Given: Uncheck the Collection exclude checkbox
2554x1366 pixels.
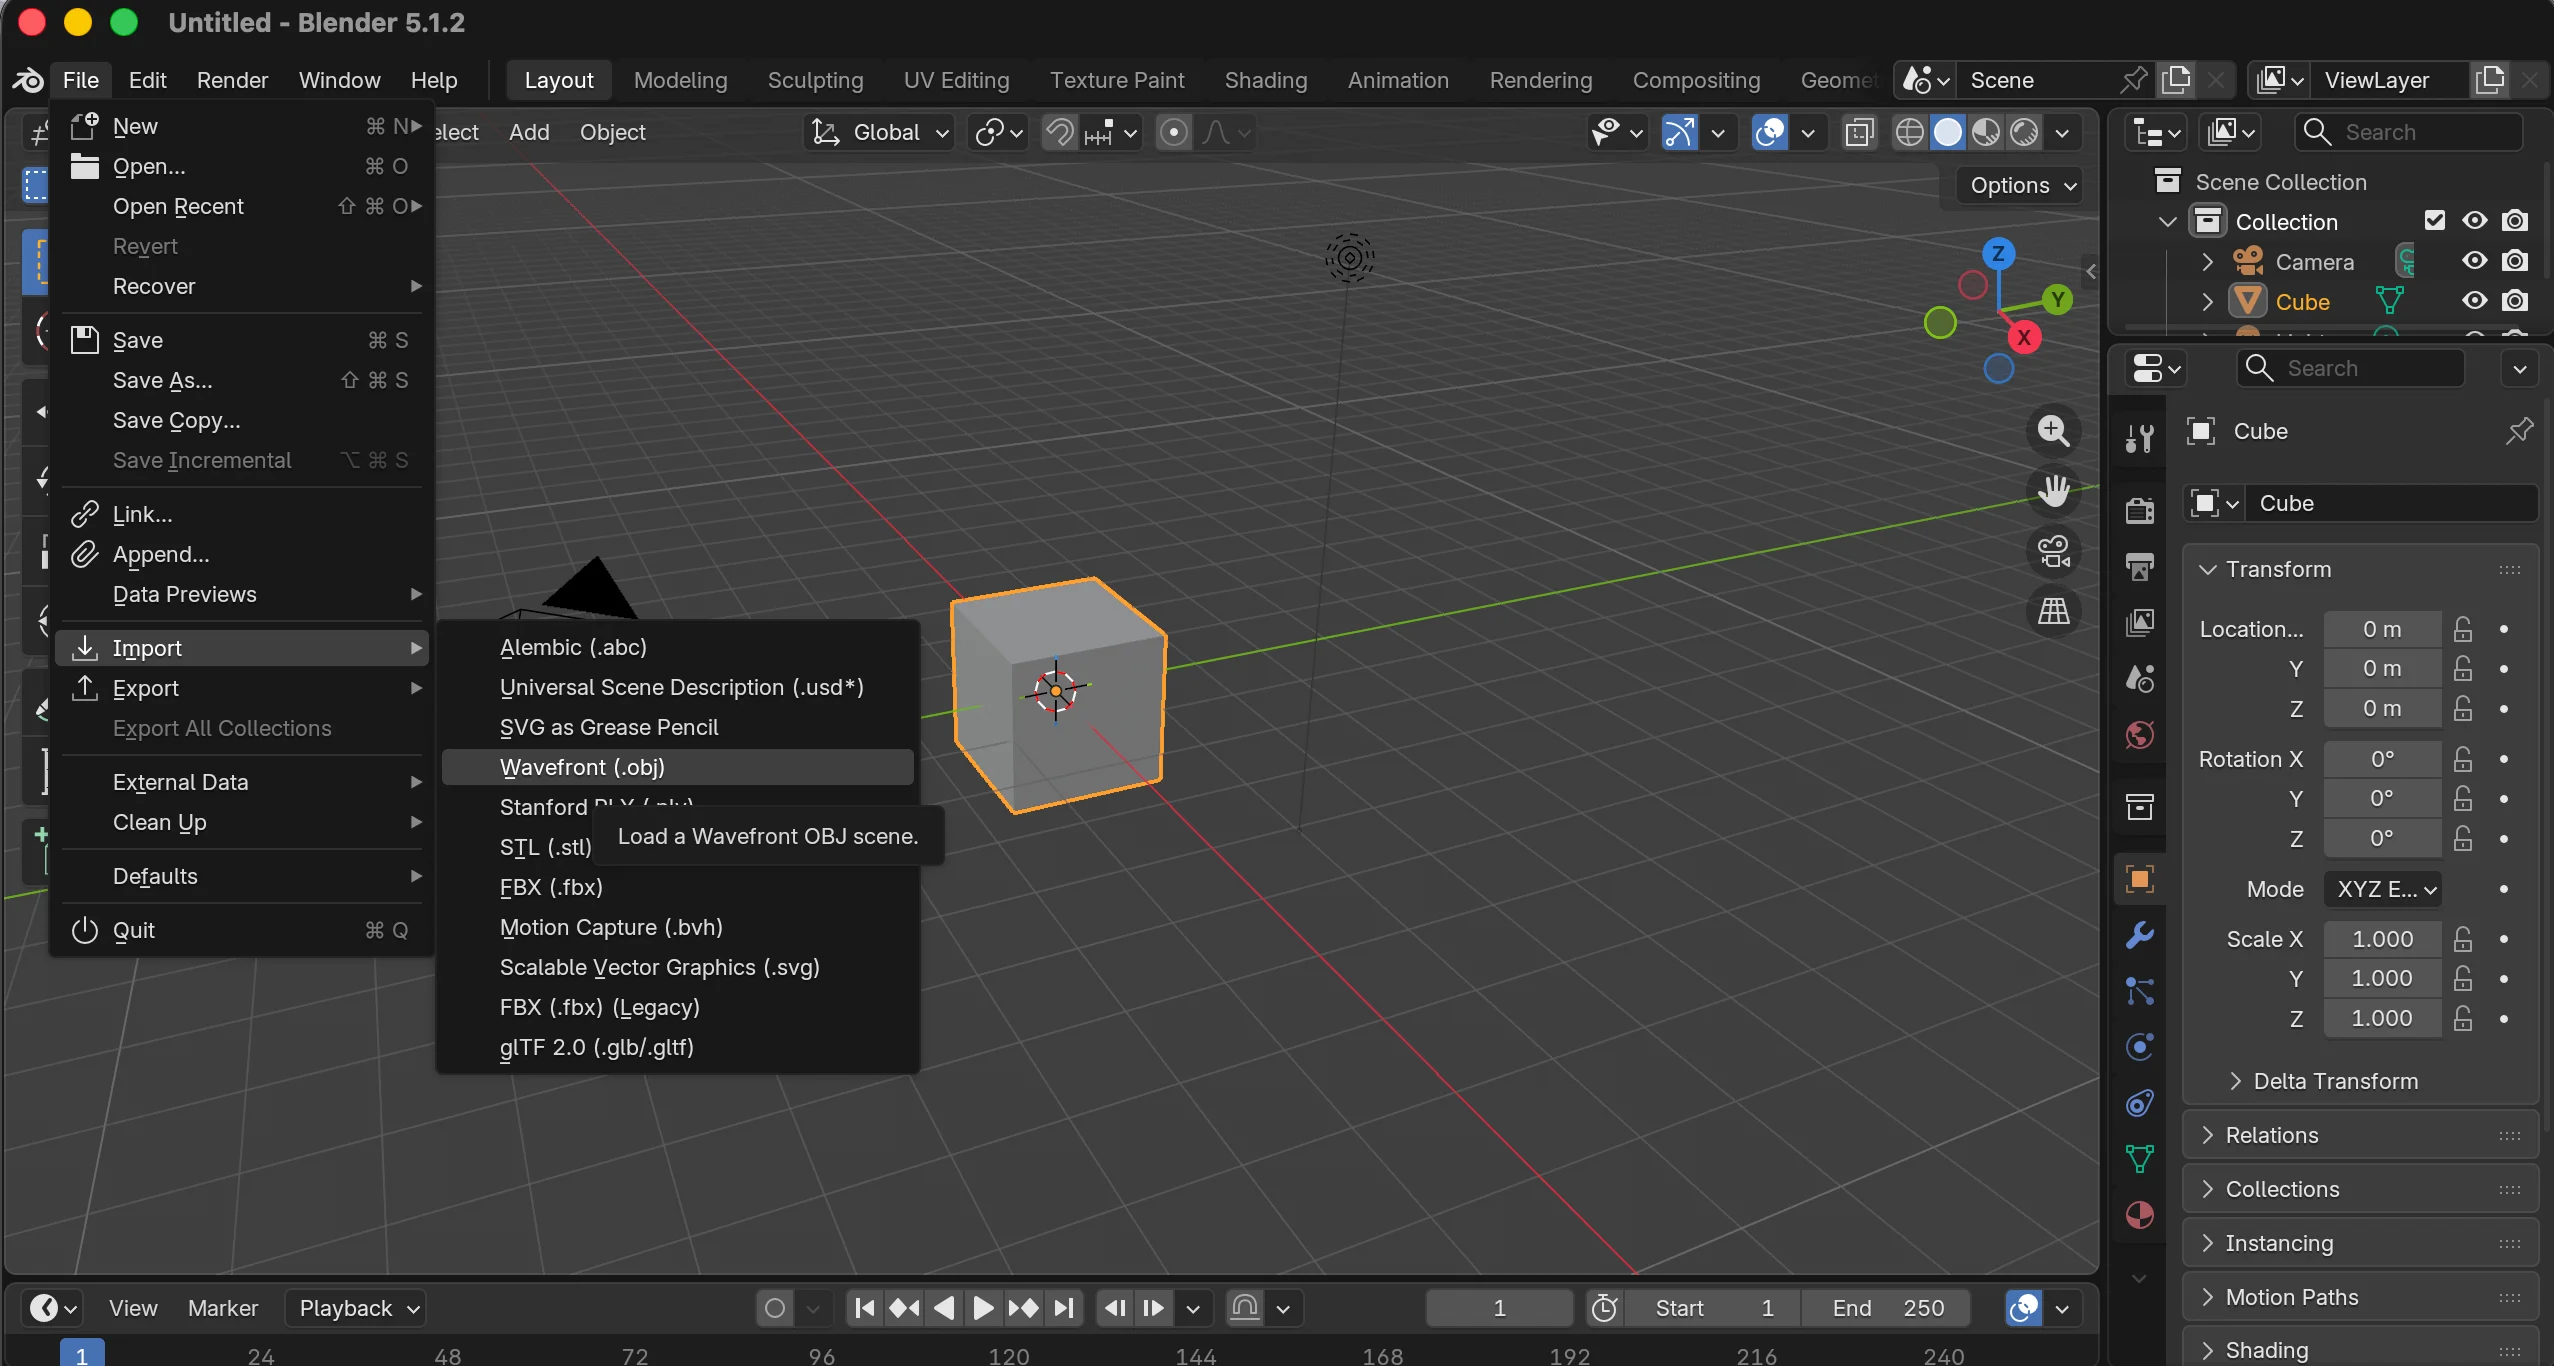Looking at the screenshot, I should pos(2434,221).
